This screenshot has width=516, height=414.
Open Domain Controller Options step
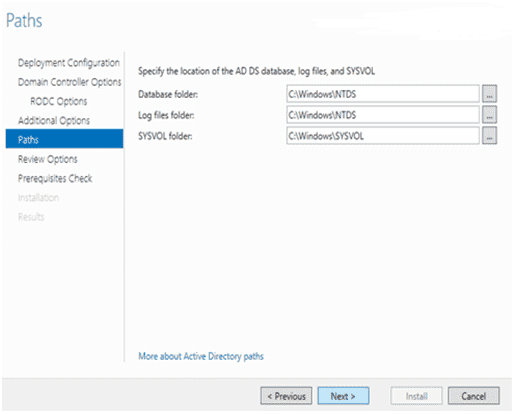(x=70, y=82)
